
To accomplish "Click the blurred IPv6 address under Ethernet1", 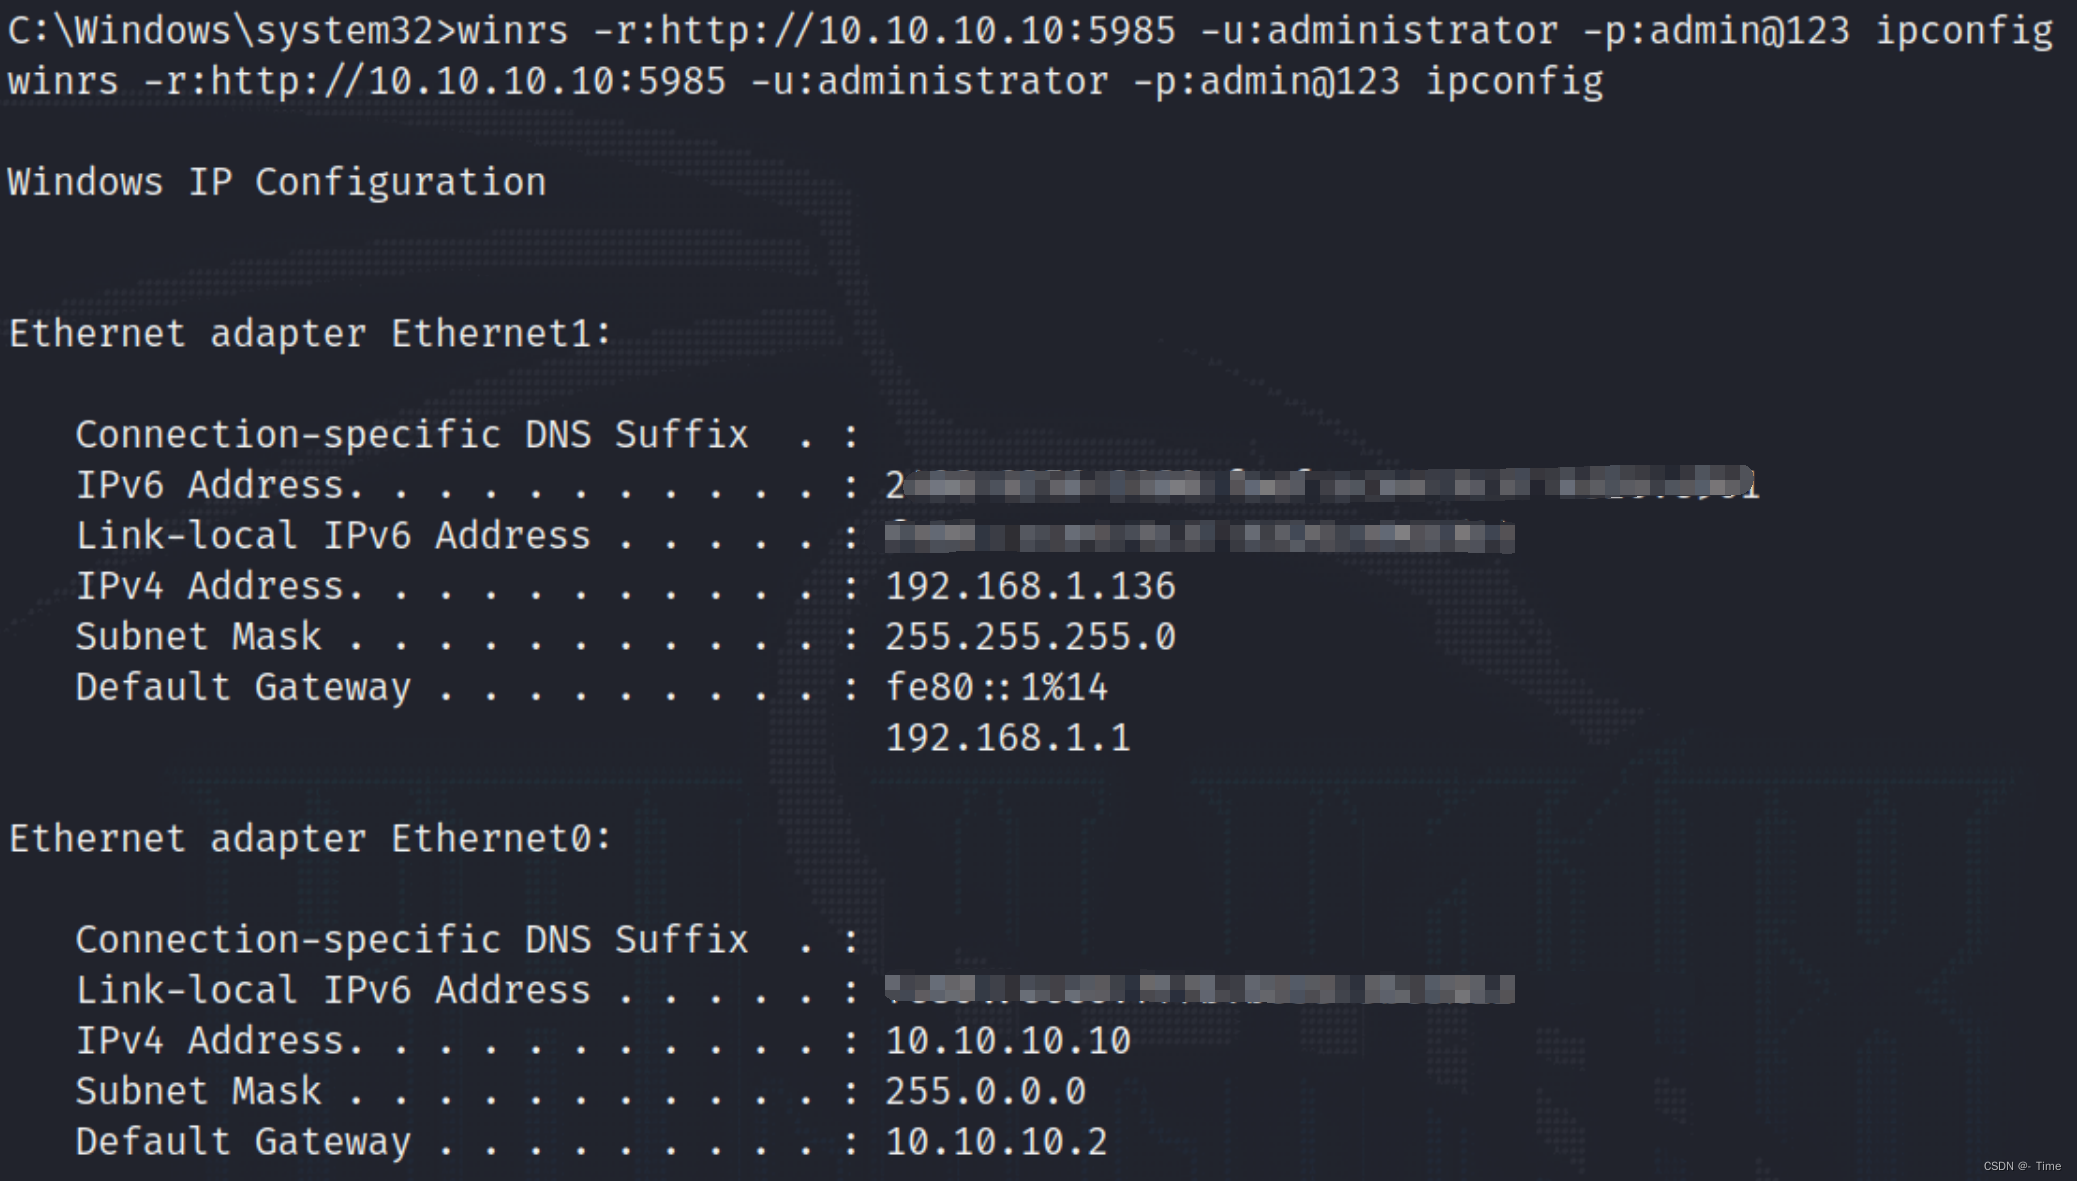I will click(1320, 486).
